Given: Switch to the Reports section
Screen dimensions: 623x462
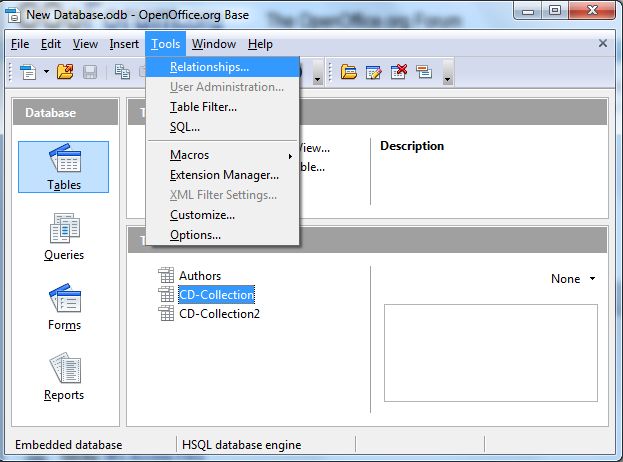Looking at the screenshot, I should click(x=64, y=377).
